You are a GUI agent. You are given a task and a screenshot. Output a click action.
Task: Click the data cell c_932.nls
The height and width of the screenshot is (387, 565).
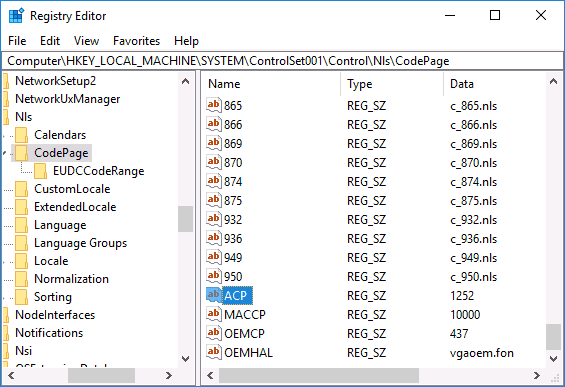click(473, 220)
